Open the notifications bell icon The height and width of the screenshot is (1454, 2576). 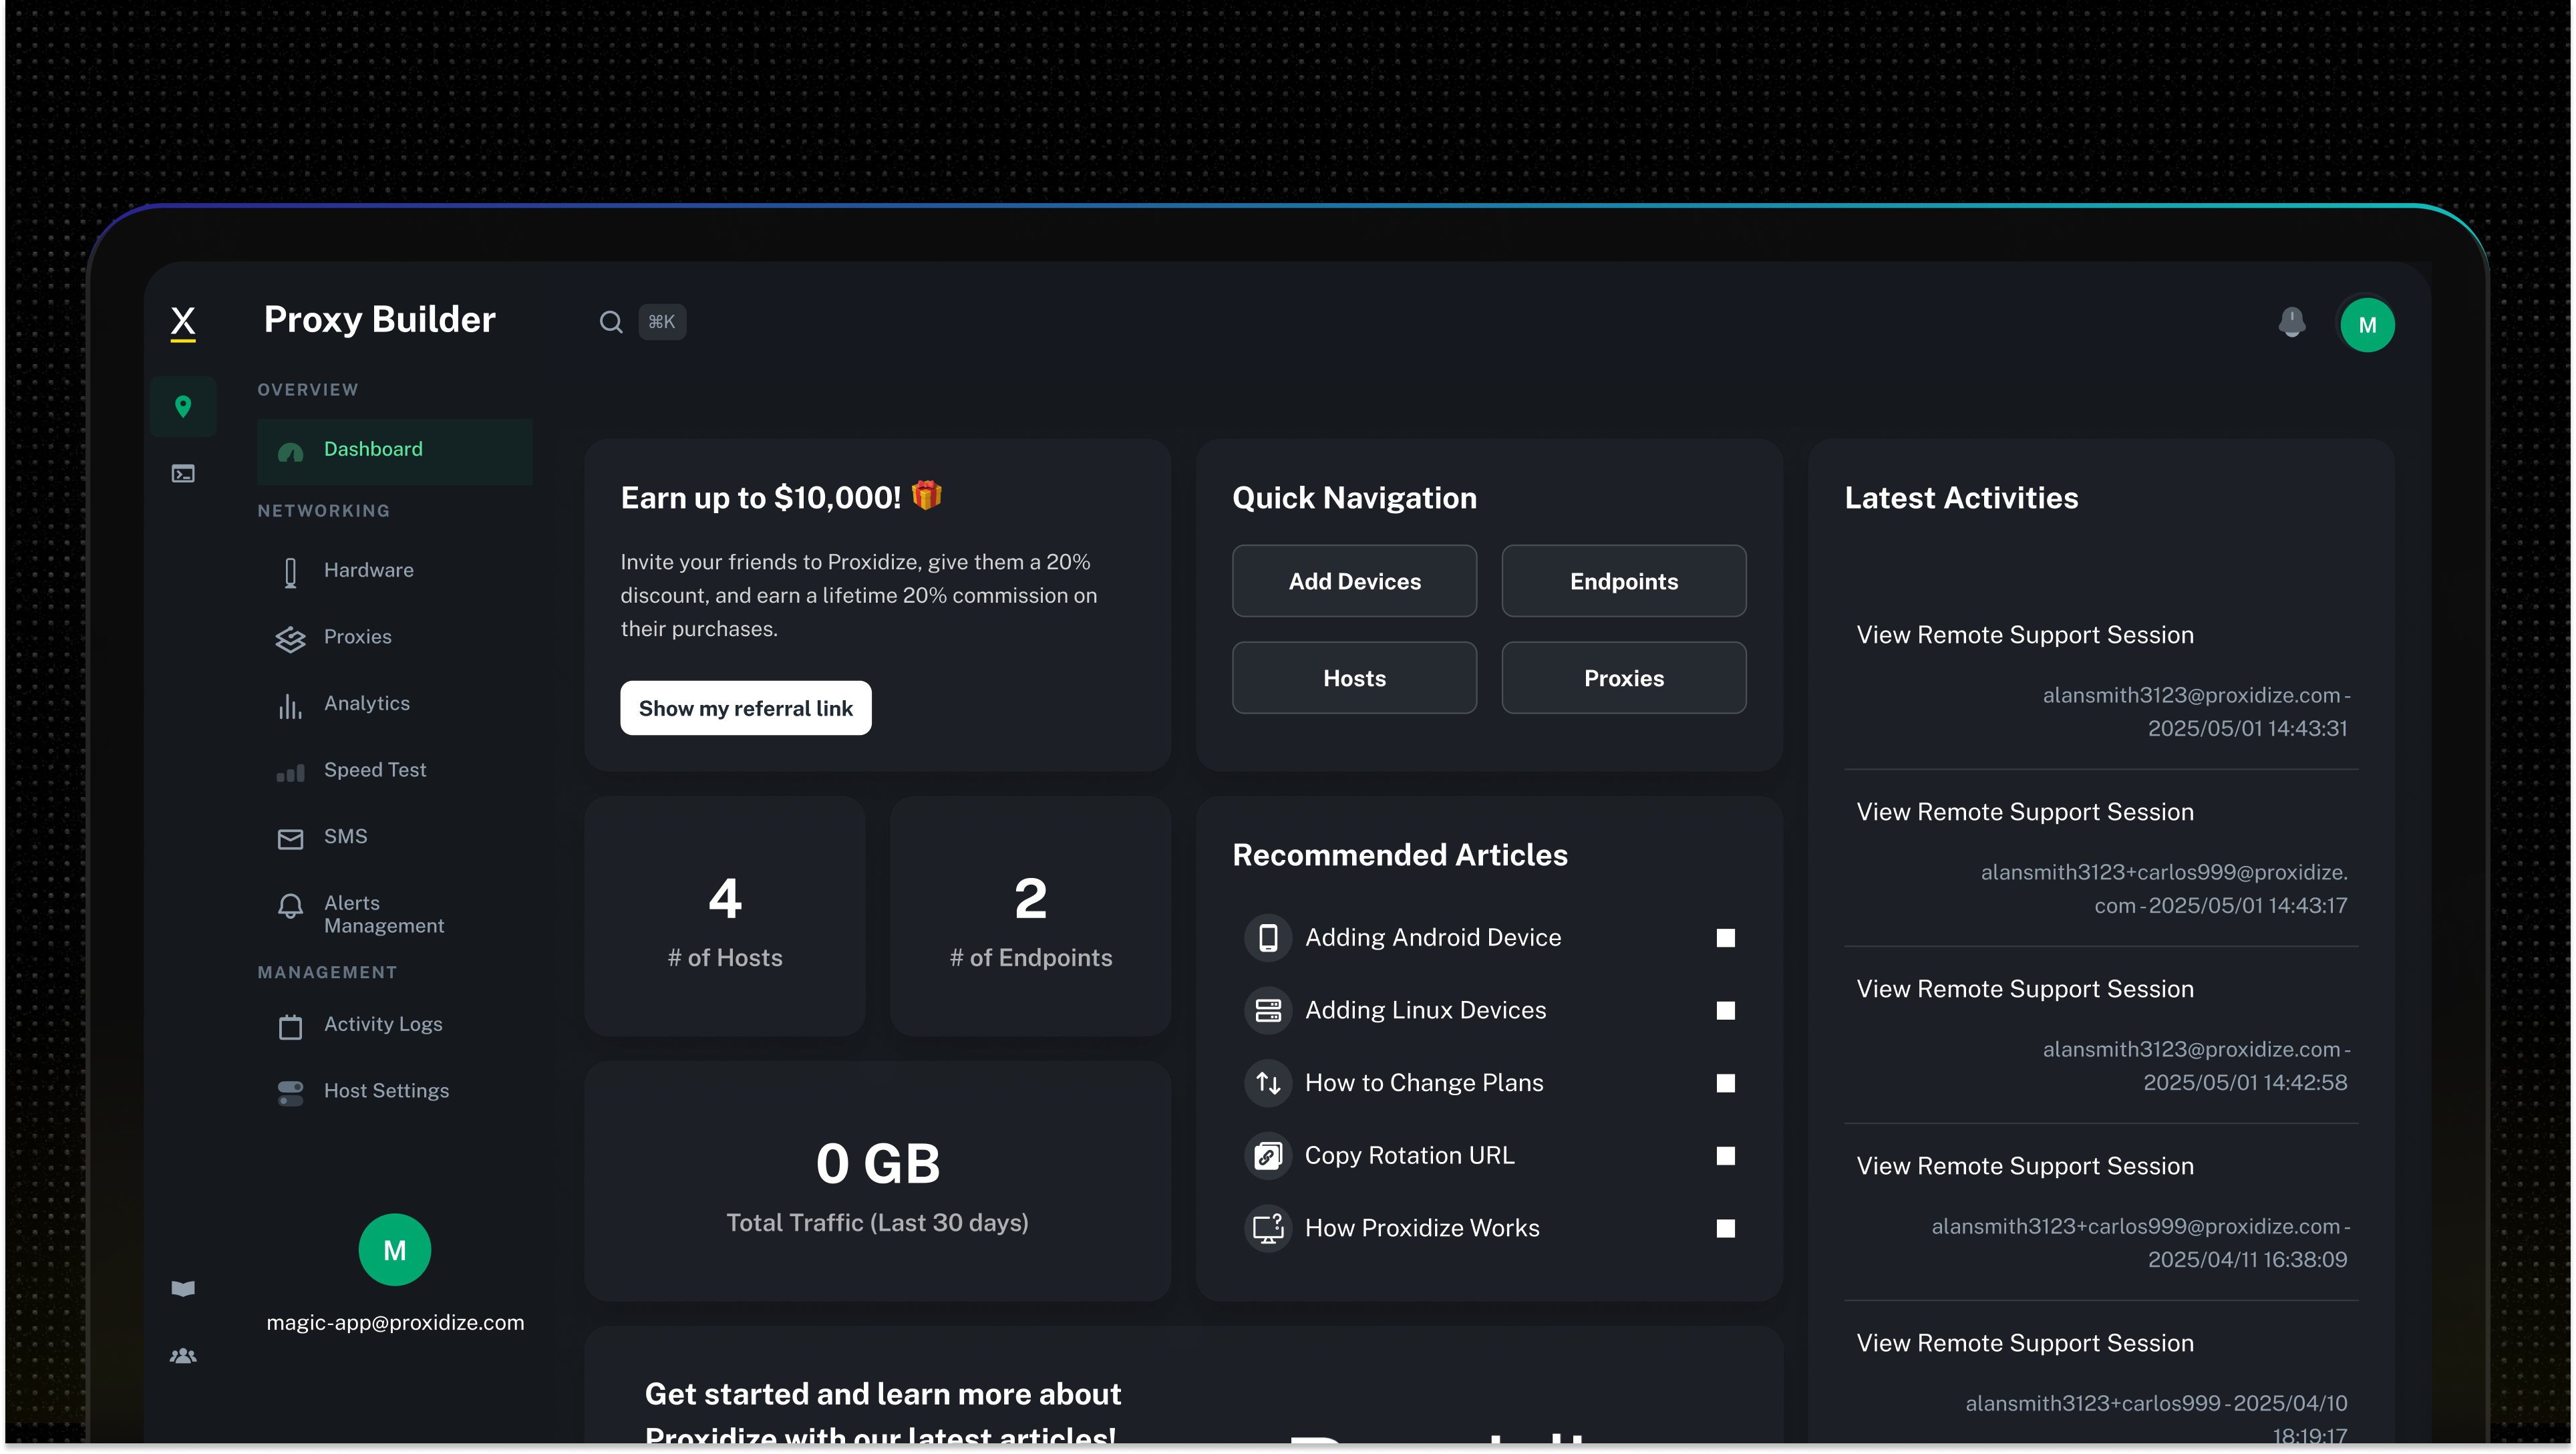(2292, 322)
